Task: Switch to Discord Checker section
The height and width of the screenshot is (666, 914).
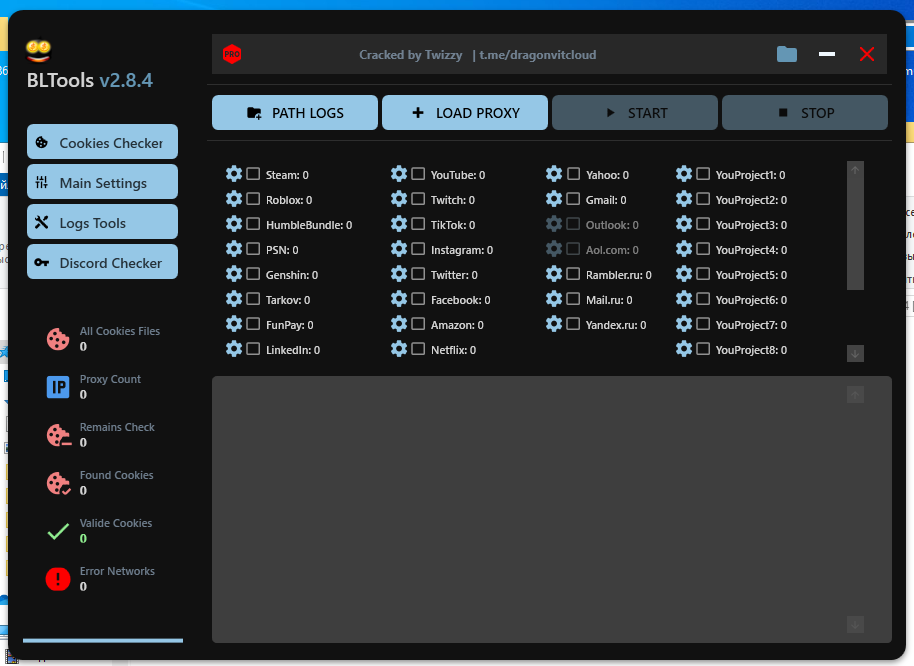Action: 103,262
